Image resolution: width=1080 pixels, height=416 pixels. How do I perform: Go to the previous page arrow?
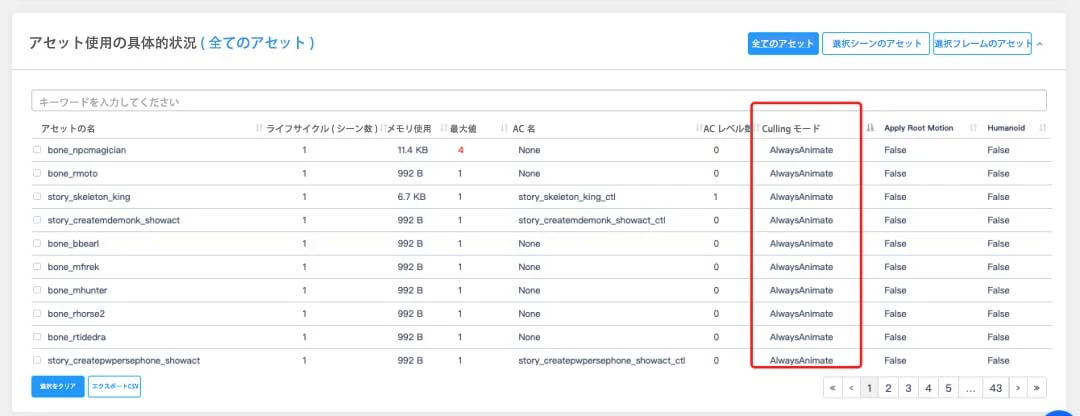851,388
